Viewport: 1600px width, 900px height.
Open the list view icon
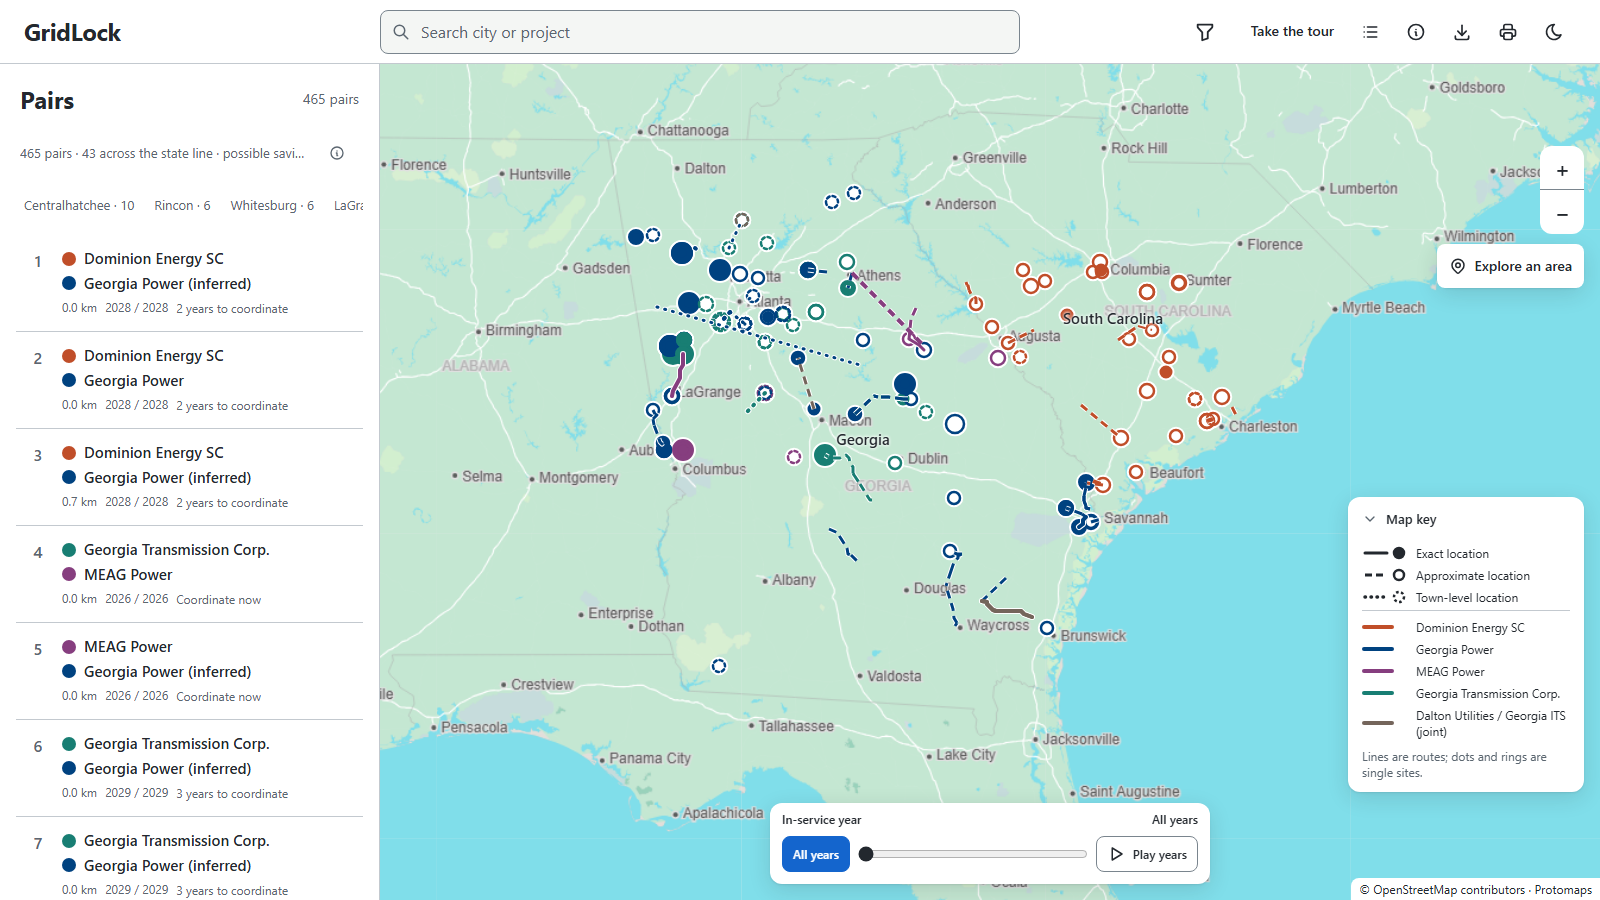1370,32
